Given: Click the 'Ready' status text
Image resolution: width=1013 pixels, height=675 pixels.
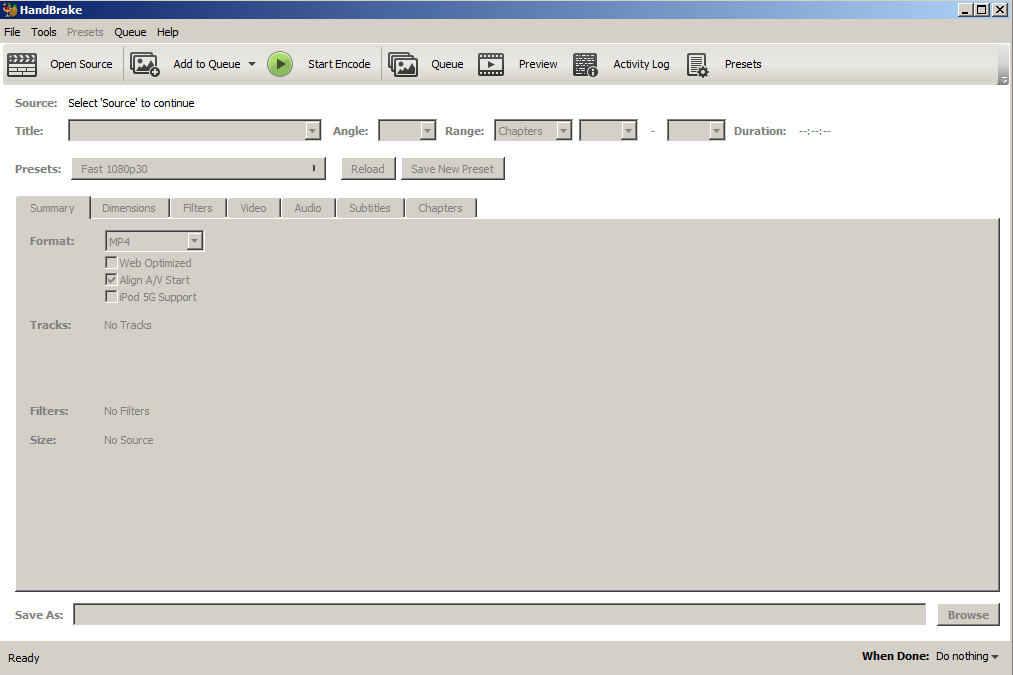Looking at the screenshot, I should [24, 658].
